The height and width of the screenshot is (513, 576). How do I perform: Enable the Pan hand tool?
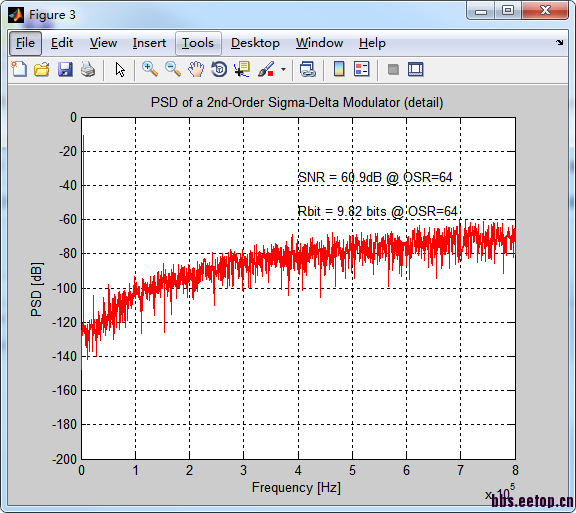click(x=196, y=69)
